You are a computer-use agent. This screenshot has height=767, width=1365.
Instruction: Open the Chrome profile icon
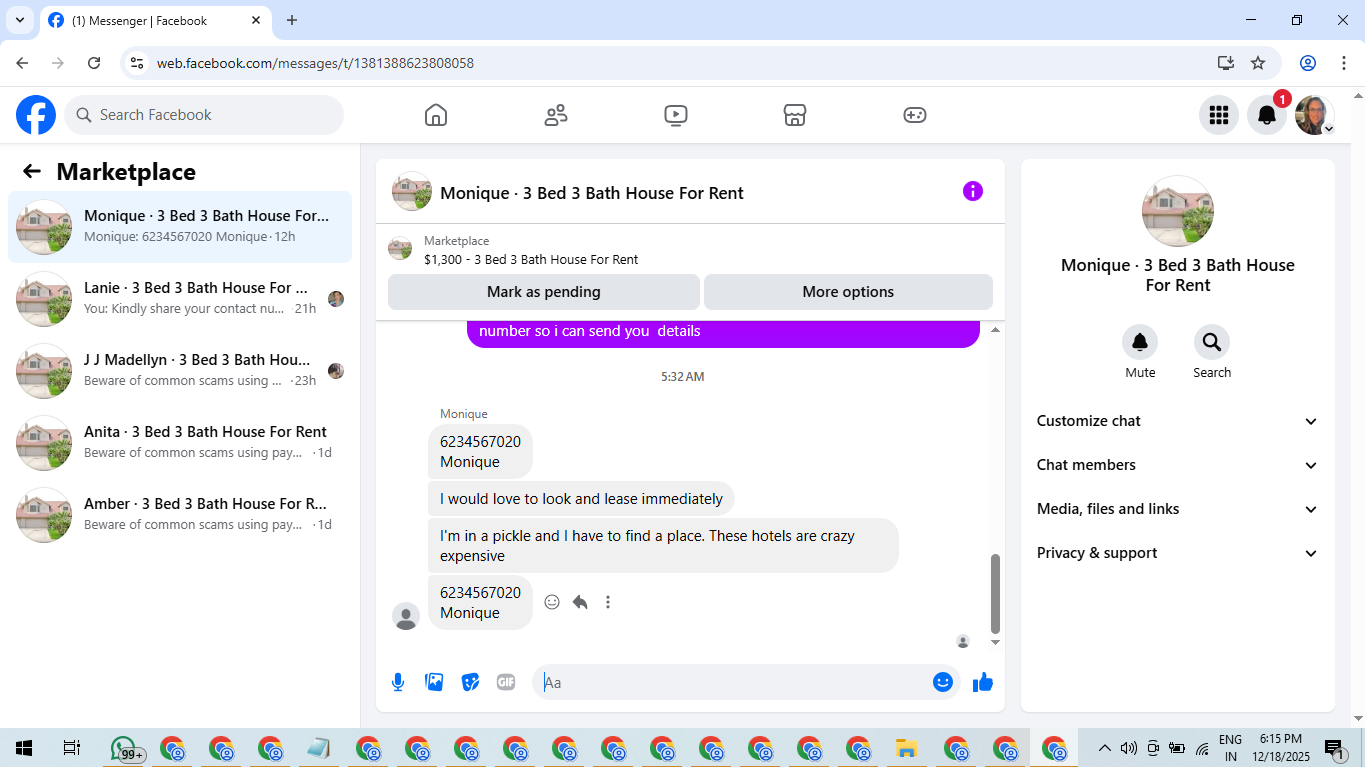tap(1308, 63)
